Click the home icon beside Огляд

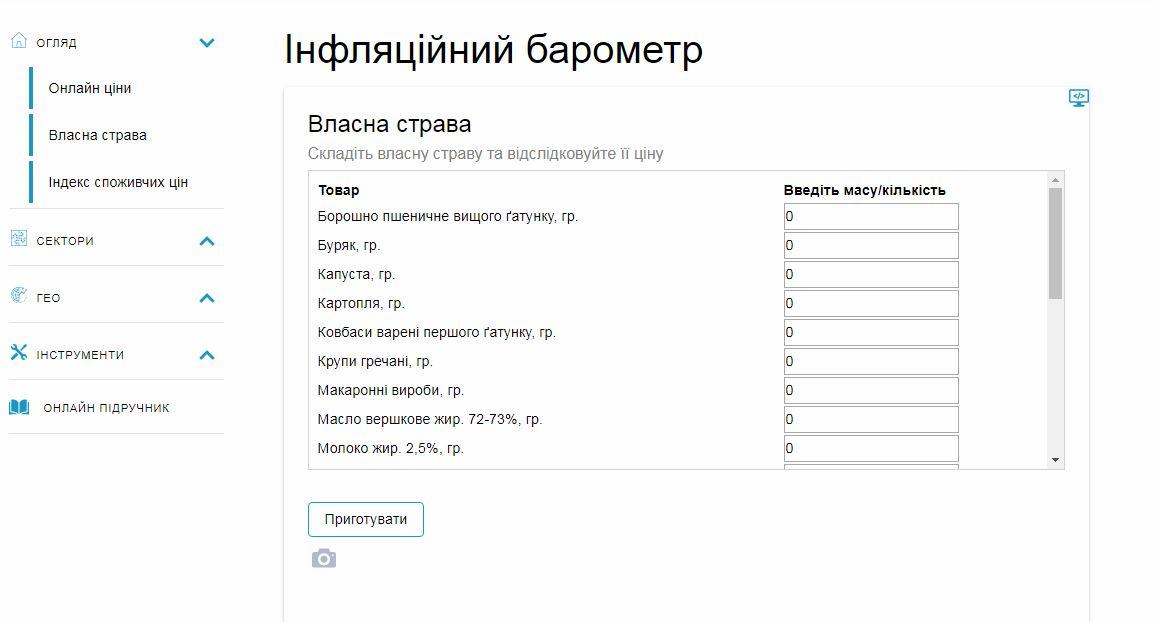[x=18, y=41]
